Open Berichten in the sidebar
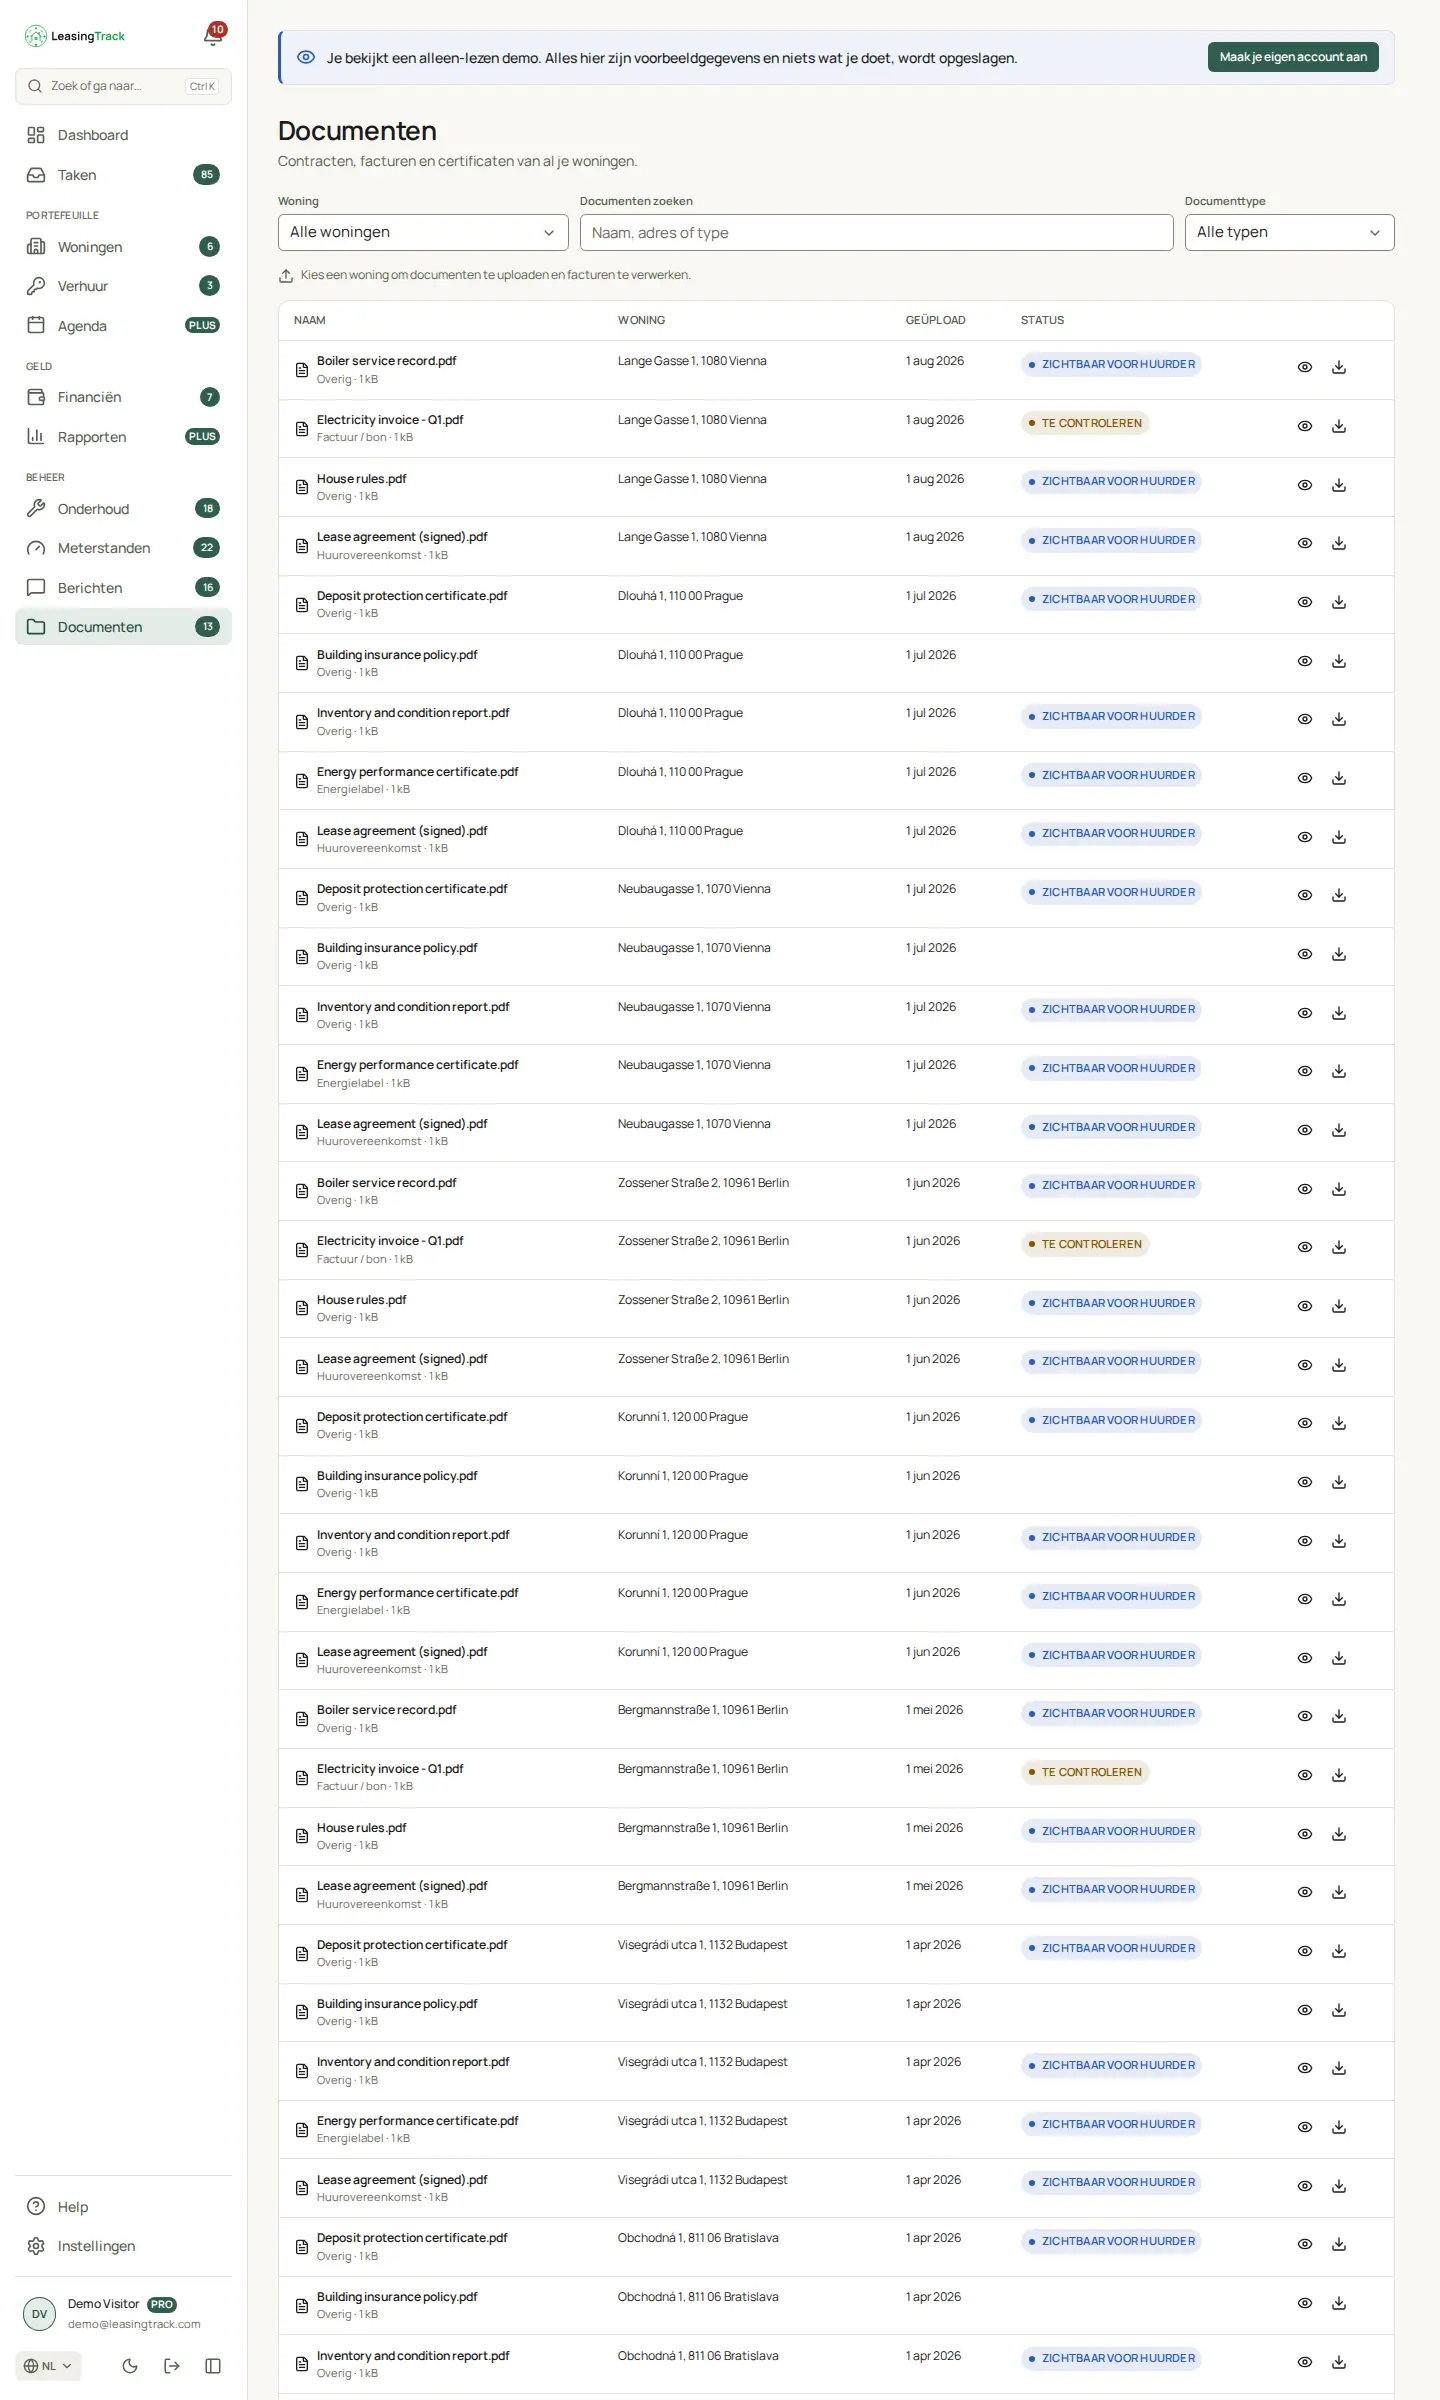 pos(123,588)
